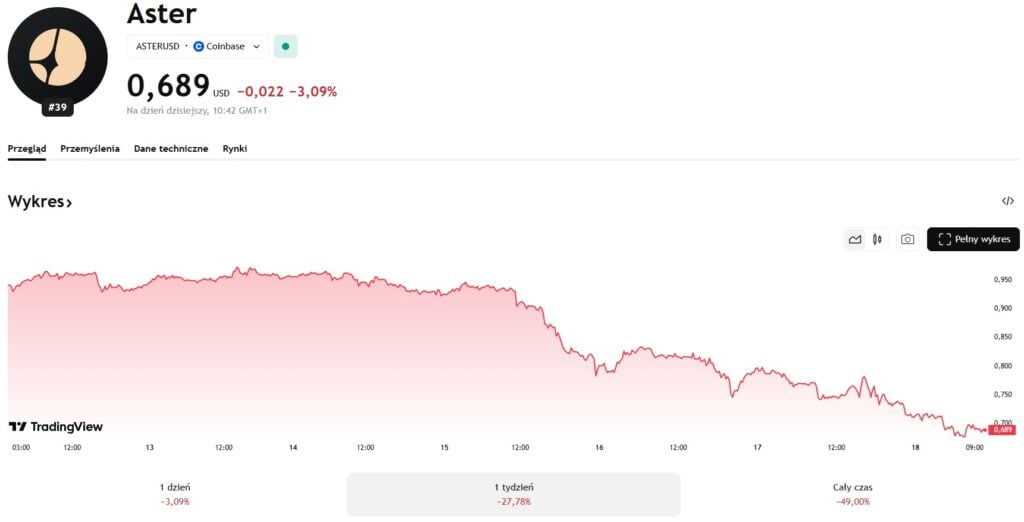Open the ASTERUSD Coinbase symbol dropdown
1024x522 pixels.
point(197,46)
